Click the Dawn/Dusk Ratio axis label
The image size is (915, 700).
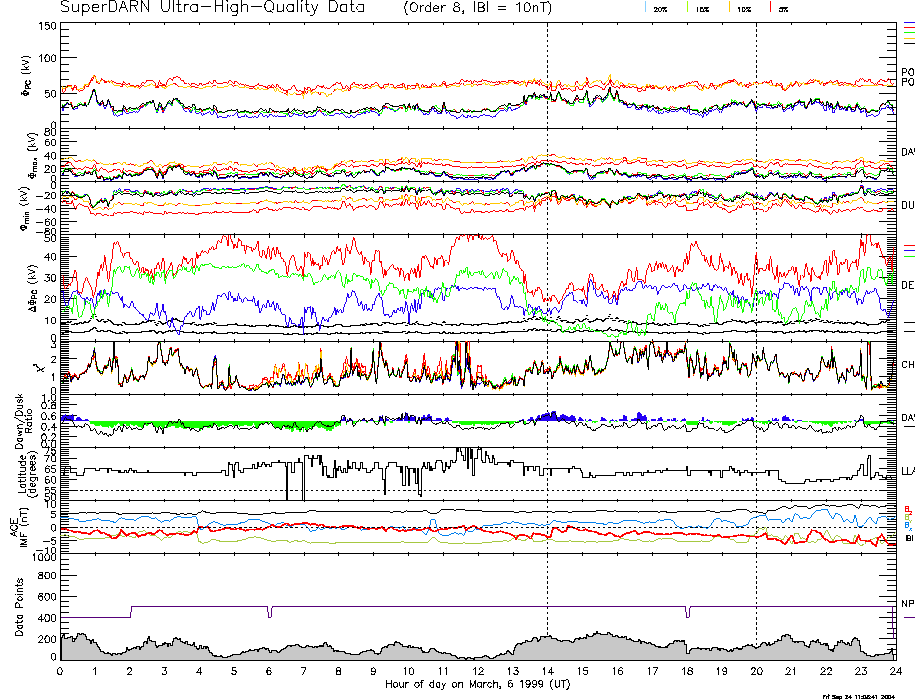coord(22,420)
